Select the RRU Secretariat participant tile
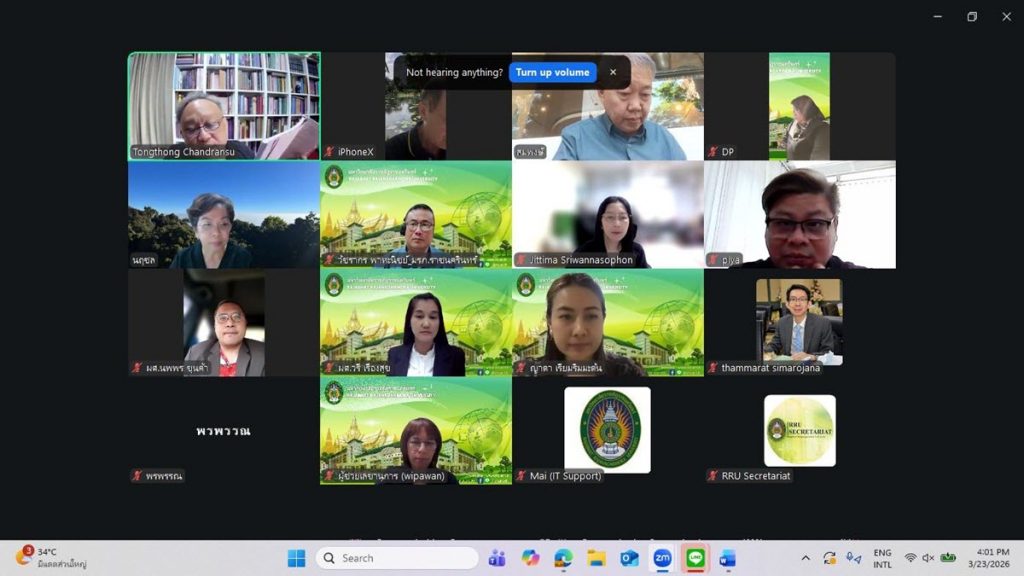Viewport: 1024px width, 576px height. pyautogui.click(x=799, y=430)
